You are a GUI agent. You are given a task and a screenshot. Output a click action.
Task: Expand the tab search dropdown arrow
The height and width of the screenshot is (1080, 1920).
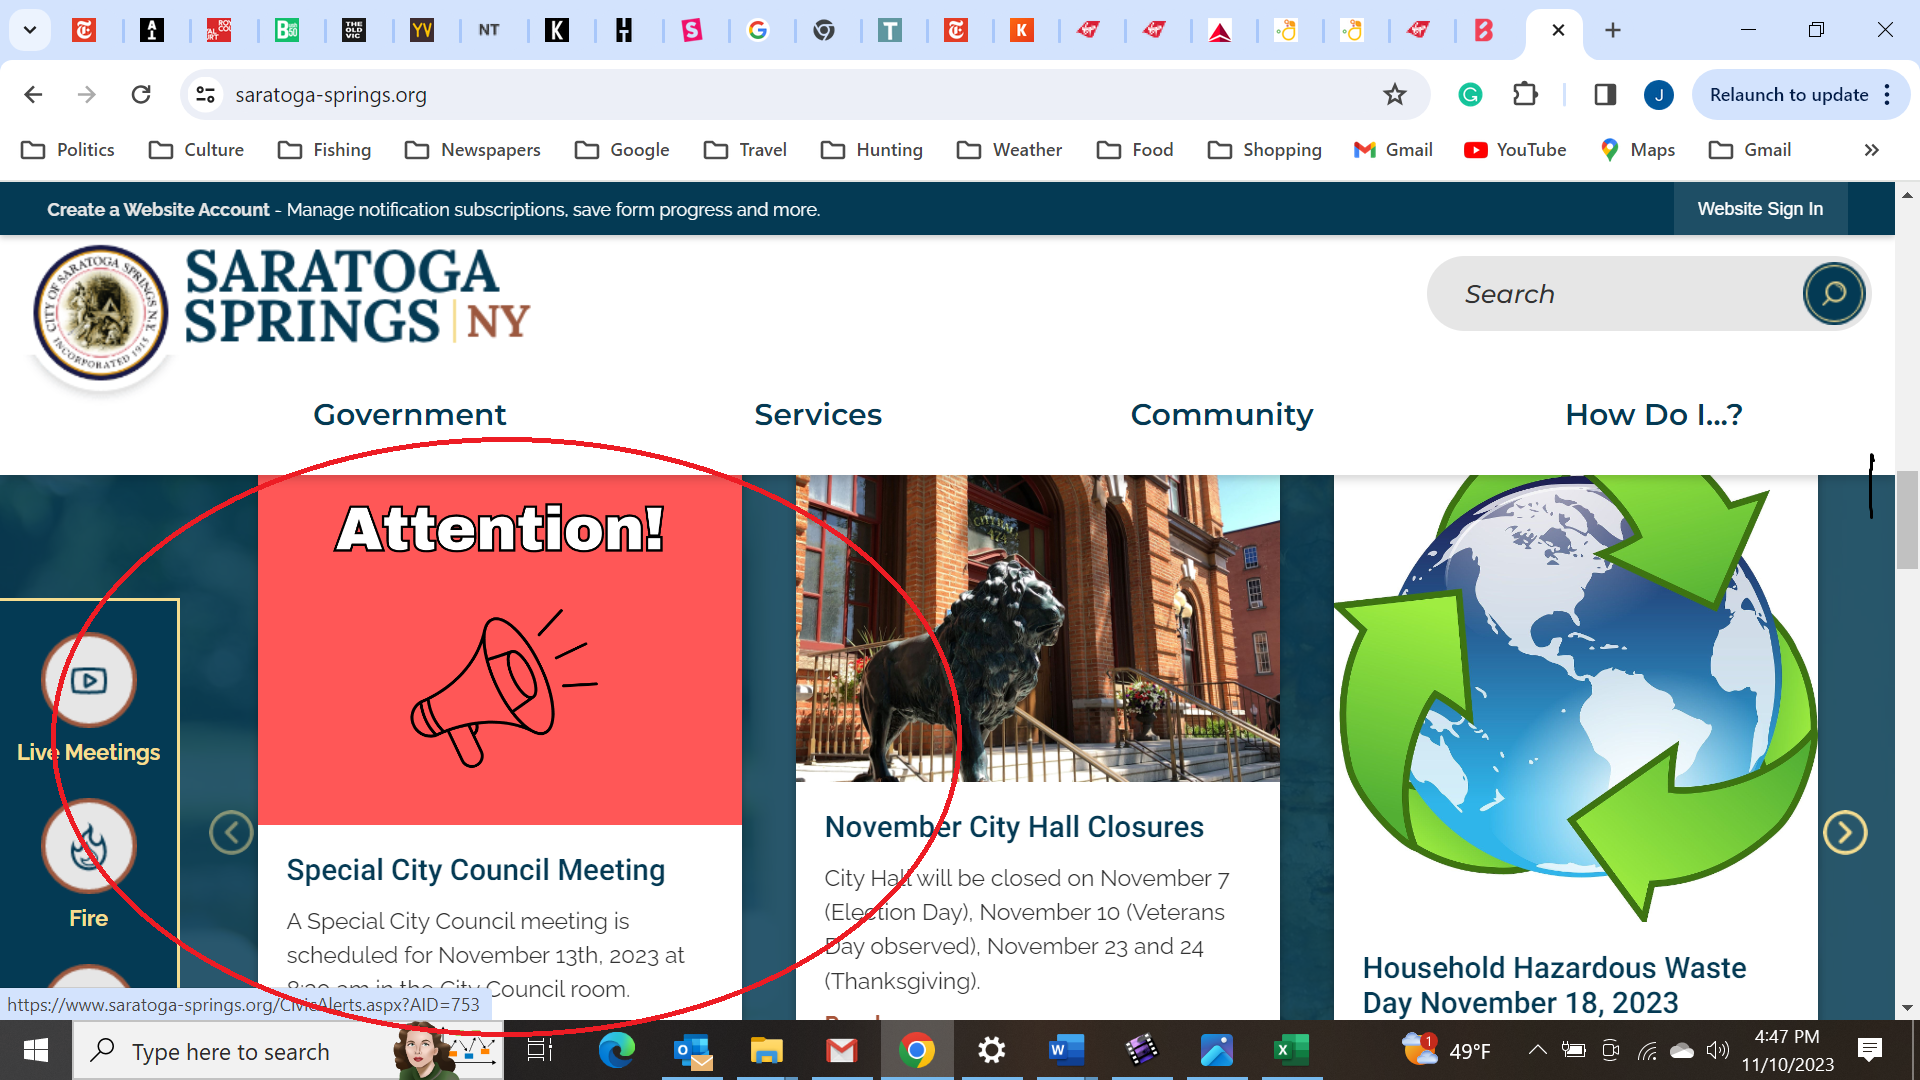point(30,30)
